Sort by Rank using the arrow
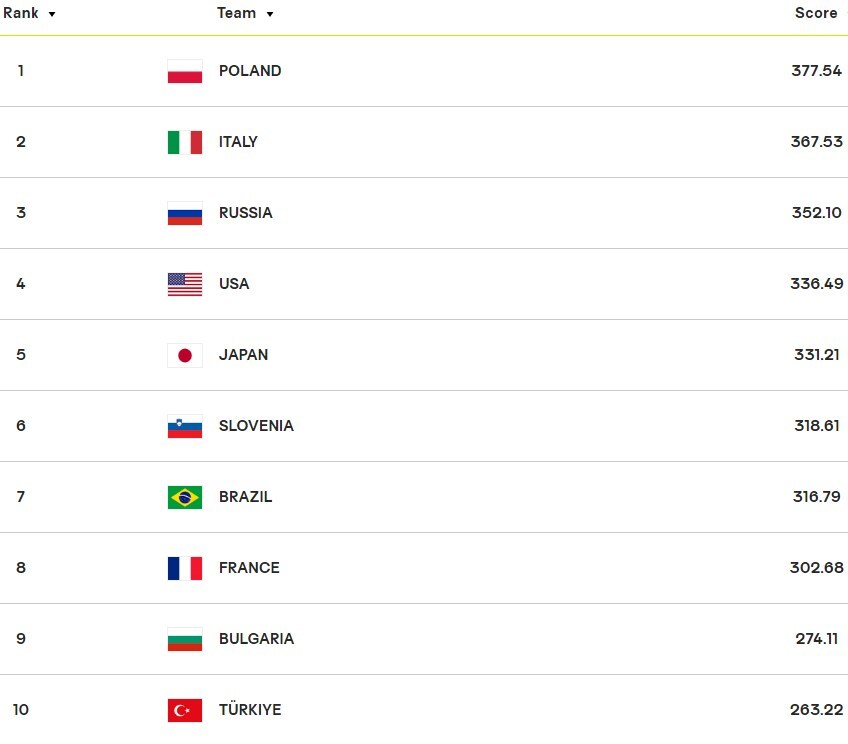 (52, 14)
